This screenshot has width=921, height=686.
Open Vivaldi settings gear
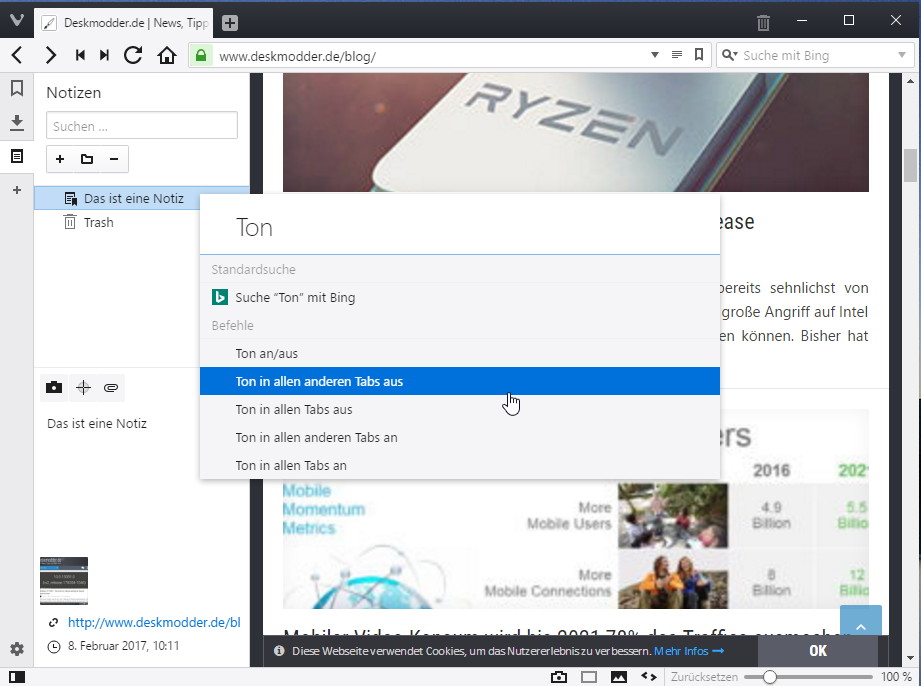(17, 649)
